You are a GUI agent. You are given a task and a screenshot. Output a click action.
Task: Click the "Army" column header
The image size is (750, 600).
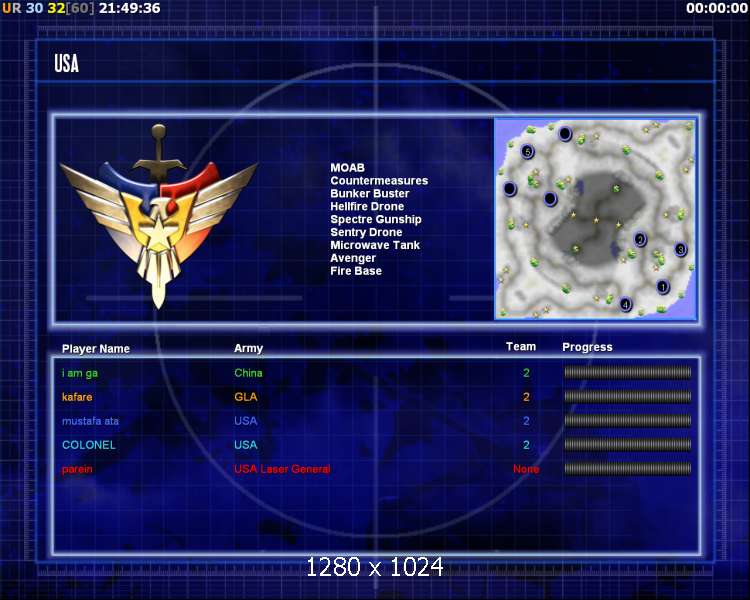click(x=248, y=349)
